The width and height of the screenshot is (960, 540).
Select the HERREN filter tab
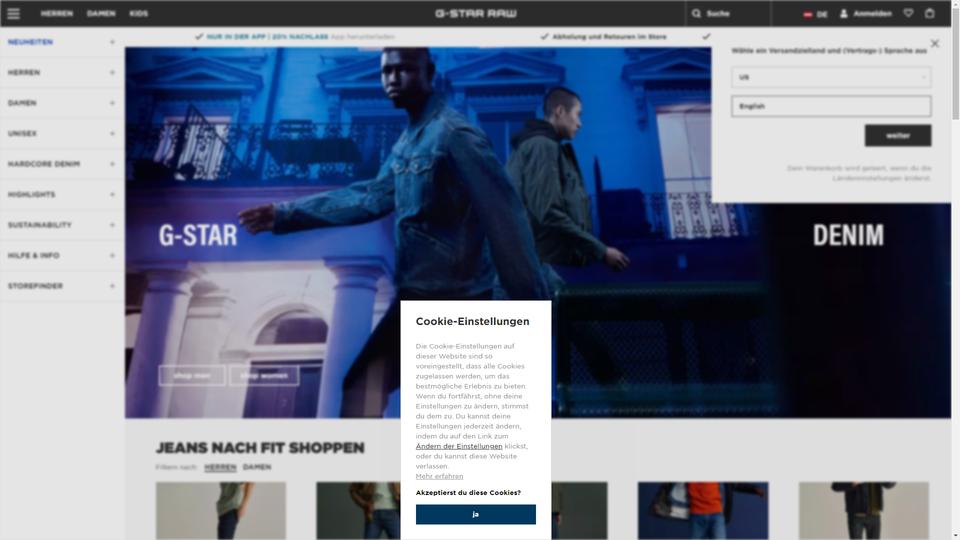coord(220,467)
